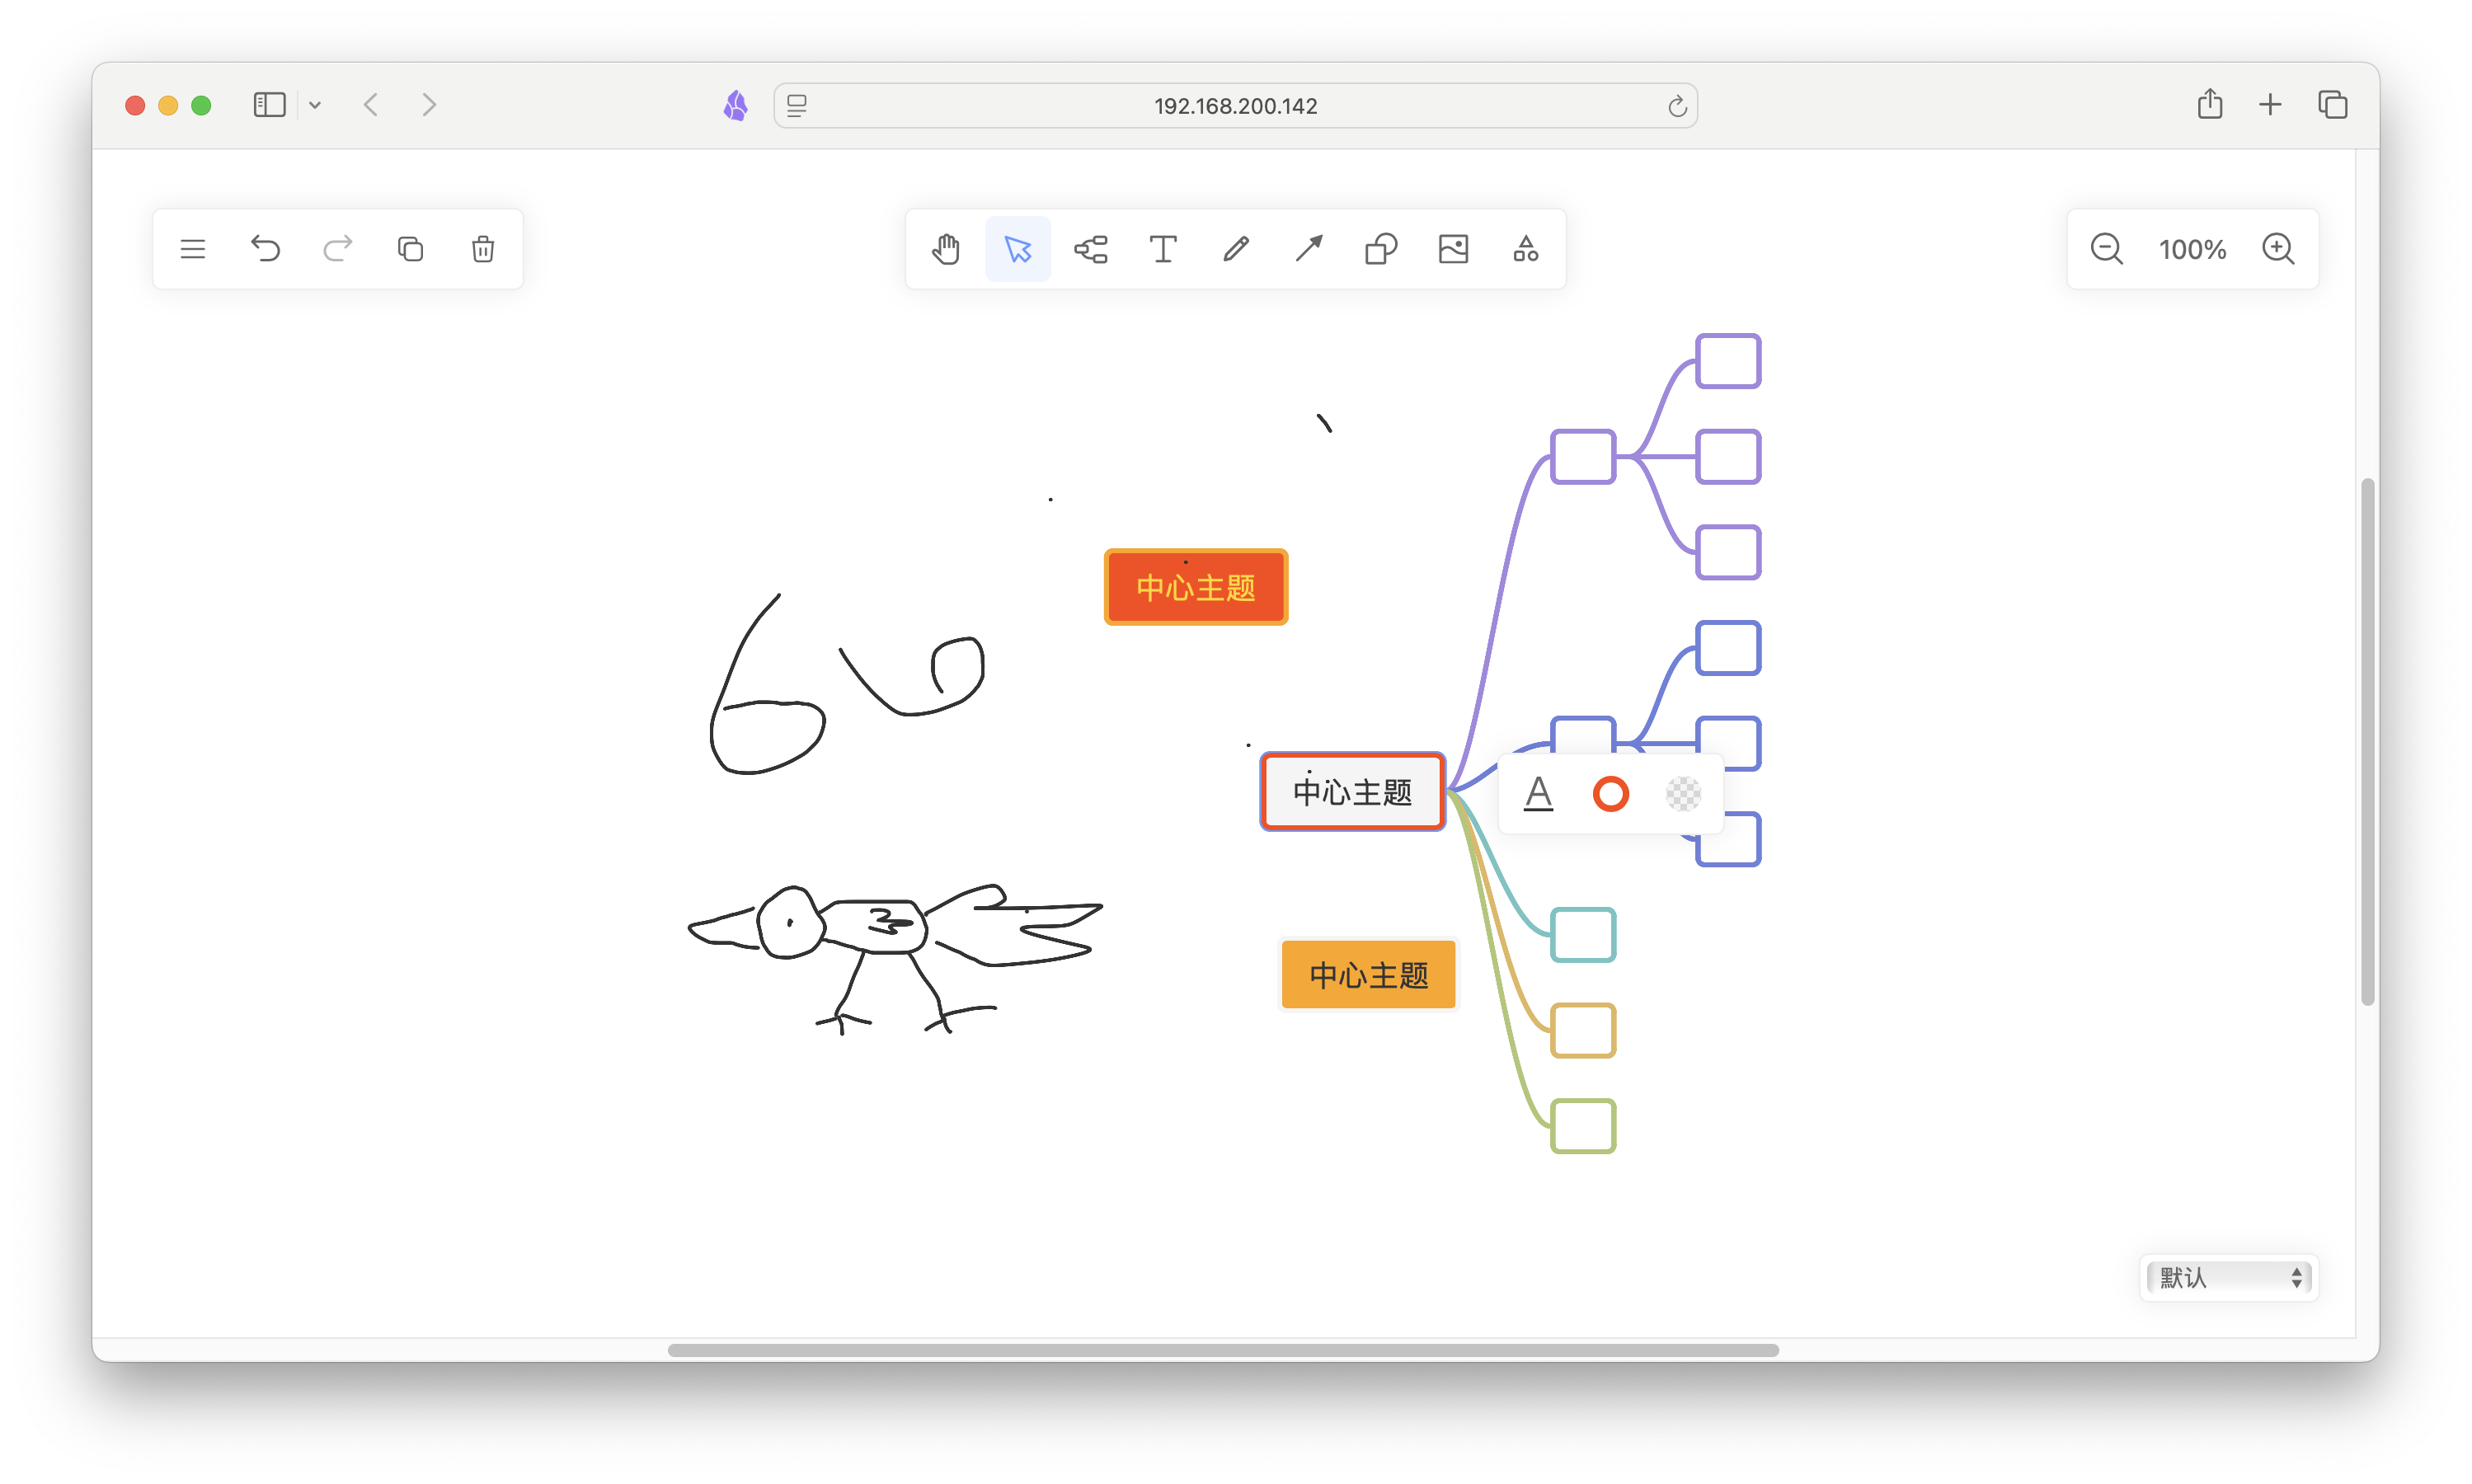Pick the arrow line tool
Screen dimensions: 2472x1484
click(x=1308, y=249)
